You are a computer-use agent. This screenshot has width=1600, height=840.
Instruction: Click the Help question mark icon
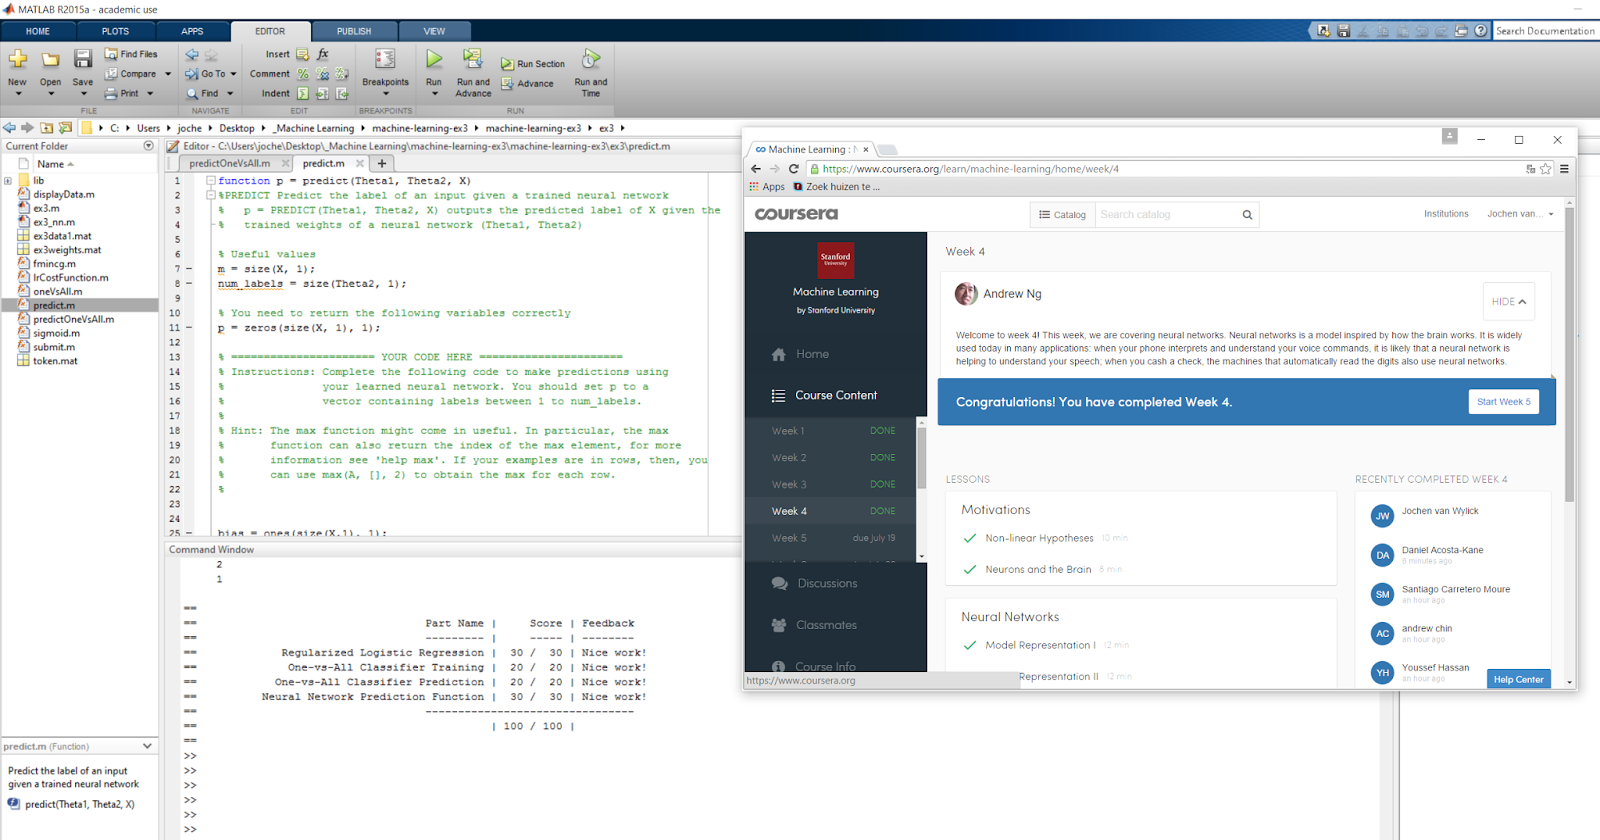1481,31
